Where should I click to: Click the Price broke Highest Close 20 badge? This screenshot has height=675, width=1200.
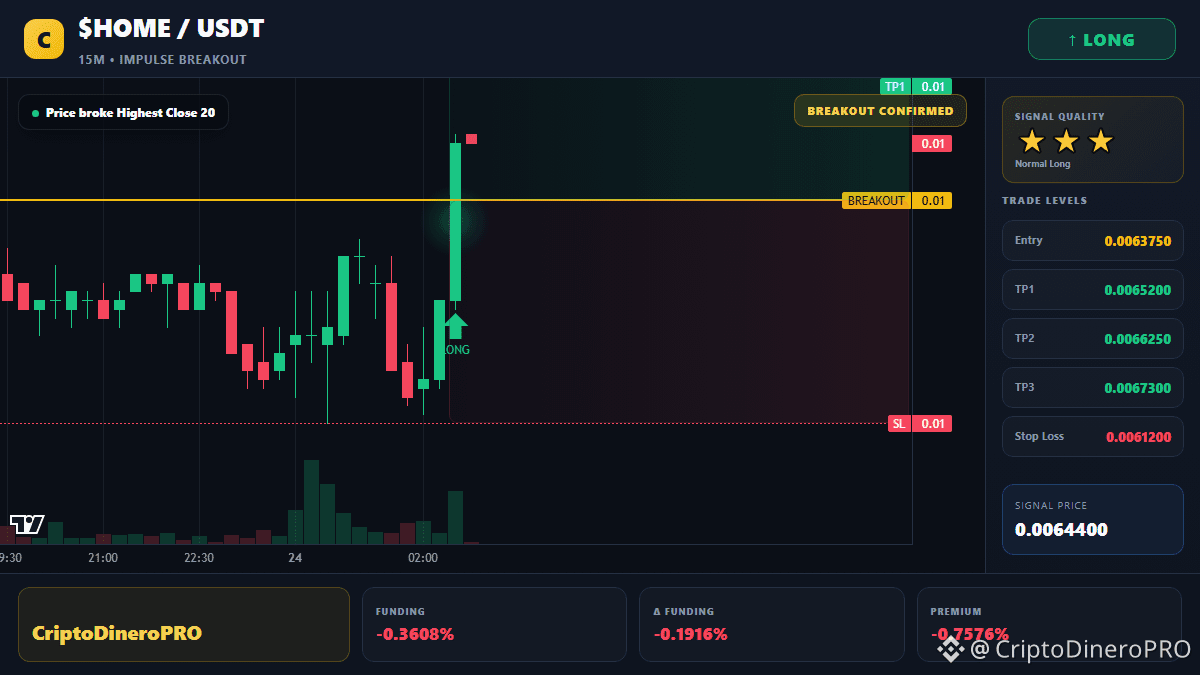click(123, 113)
